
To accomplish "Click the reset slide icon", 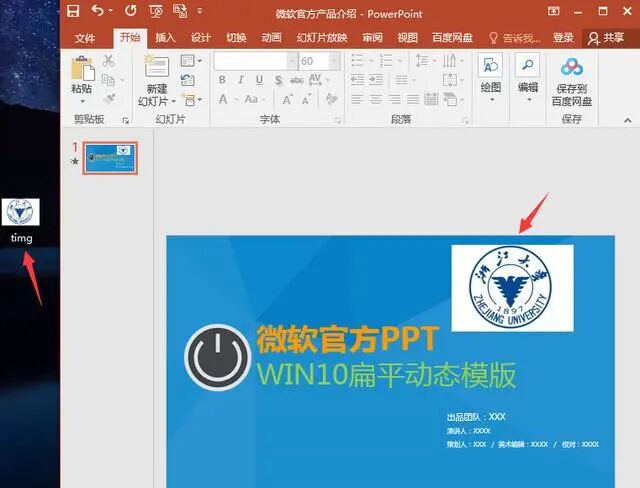I will click(x=188, y=80).
